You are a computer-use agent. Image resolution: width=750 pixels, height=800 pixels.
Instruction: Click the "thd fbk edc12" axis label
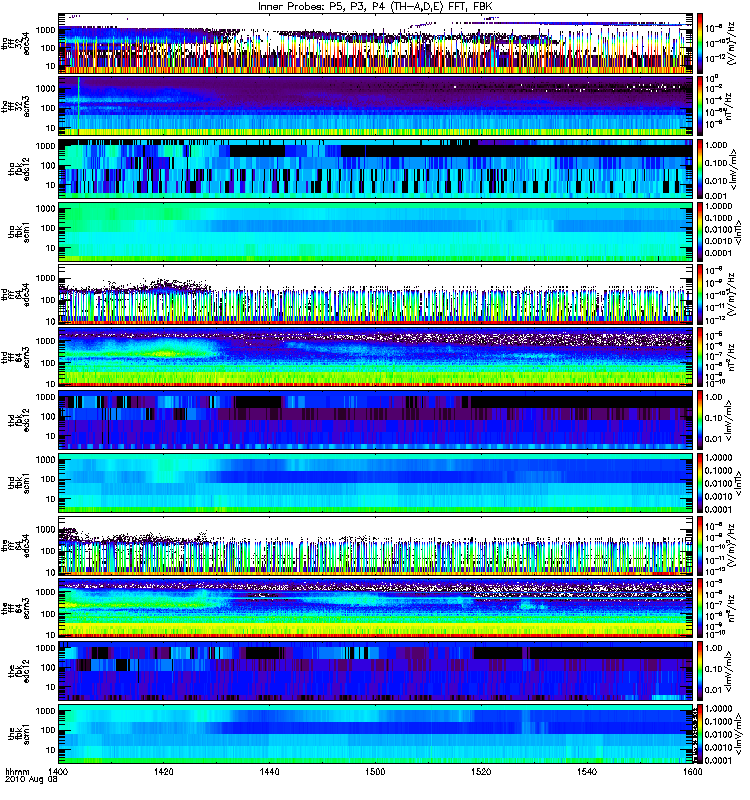pyautogui.click(x=19, y=420)
